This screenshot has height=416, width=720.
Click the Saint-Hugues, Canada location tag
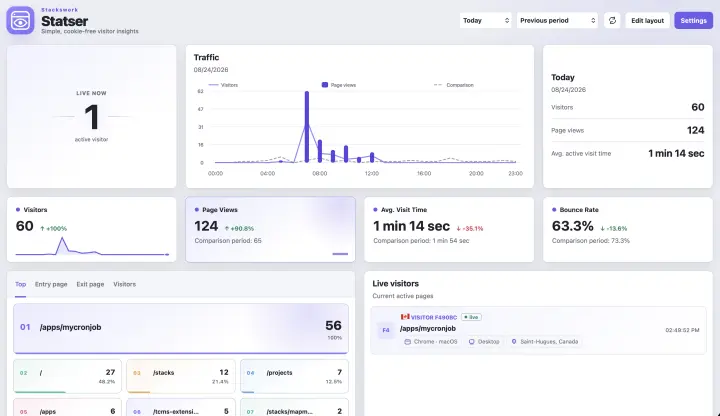545,342
